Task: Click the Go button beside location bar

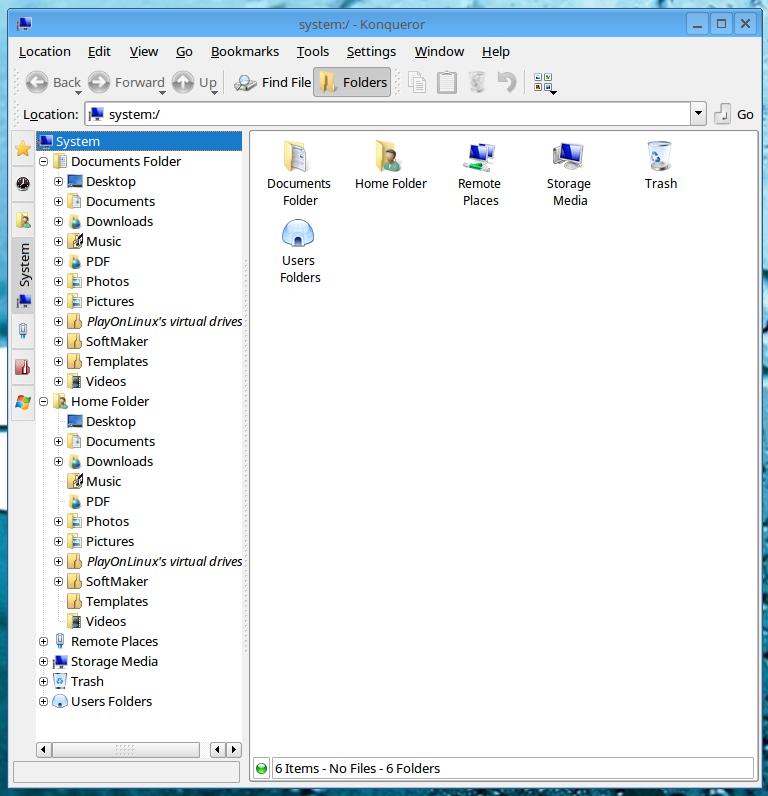Action: coord(733,114)
